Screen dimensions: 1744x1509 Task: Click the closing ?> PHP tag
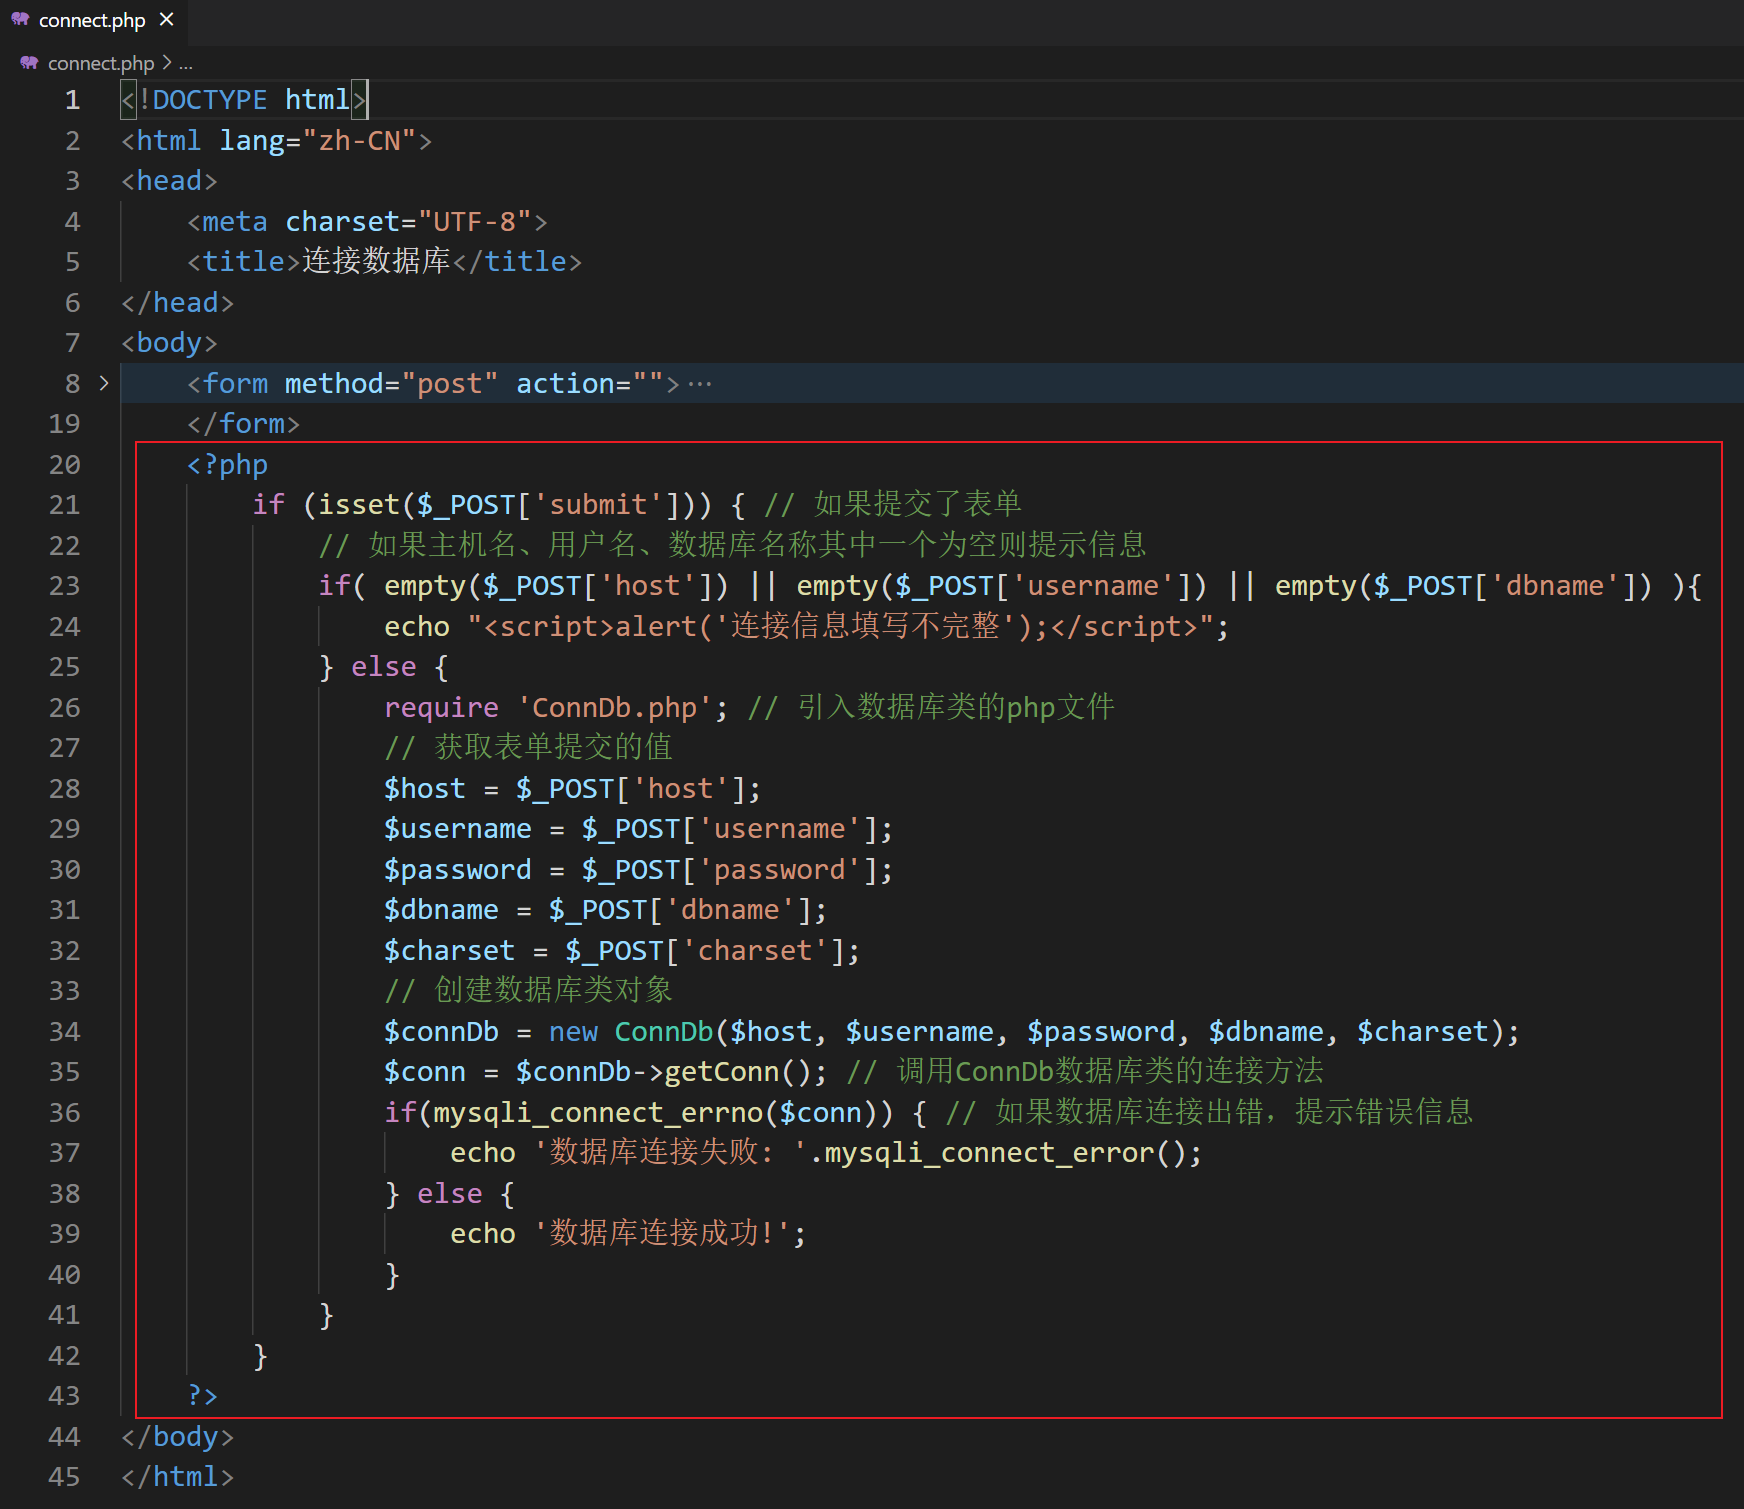click(203, 1396)
